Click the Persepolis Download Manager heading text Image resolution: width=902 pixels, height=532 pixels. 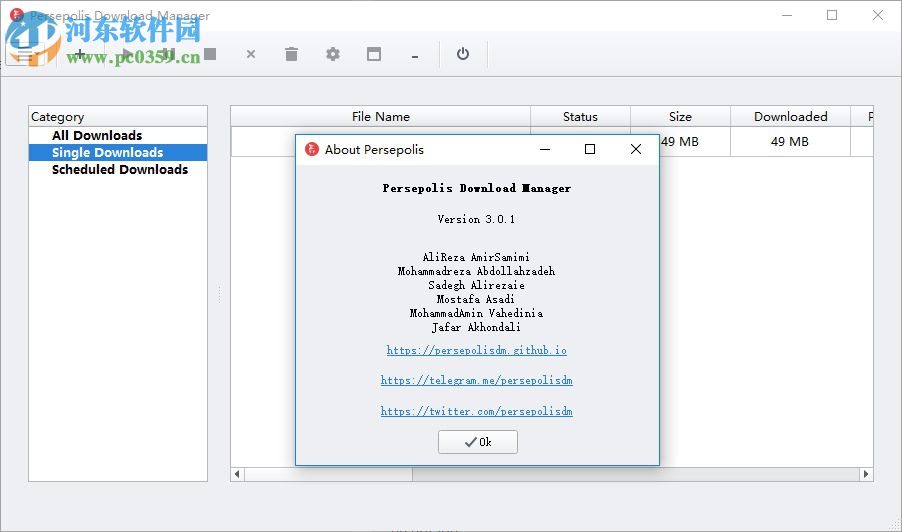(x=477, y=188)
